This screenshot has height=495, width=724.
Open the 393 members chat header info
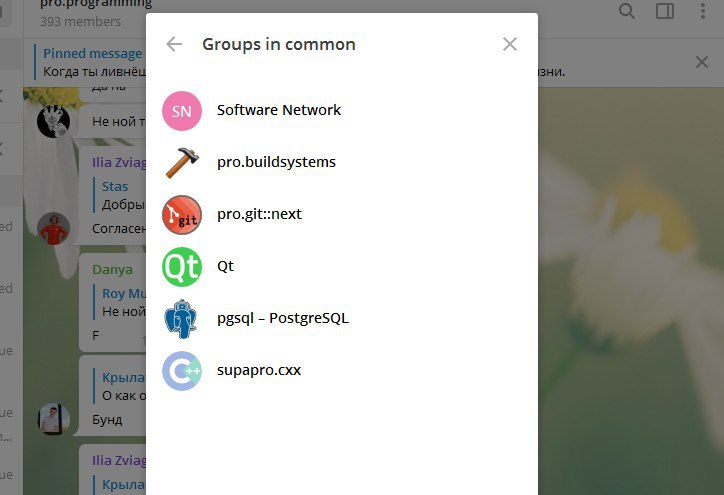pos(80,22)
